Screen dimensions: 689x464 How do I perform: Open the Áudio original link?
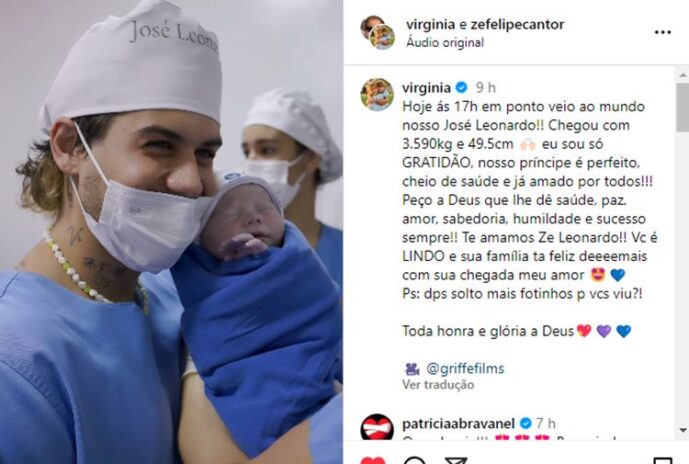point(445,43)
